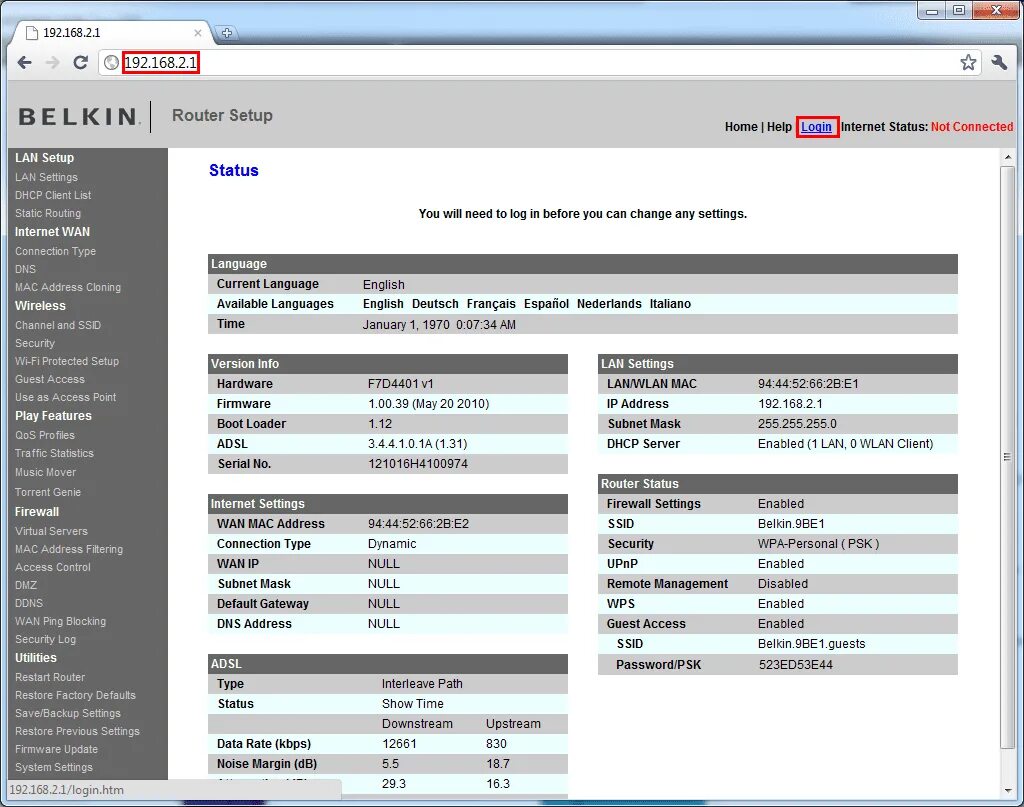Click the globe site icon in address bar
This screenshot has width=1024, height=807.
(112, 63)
